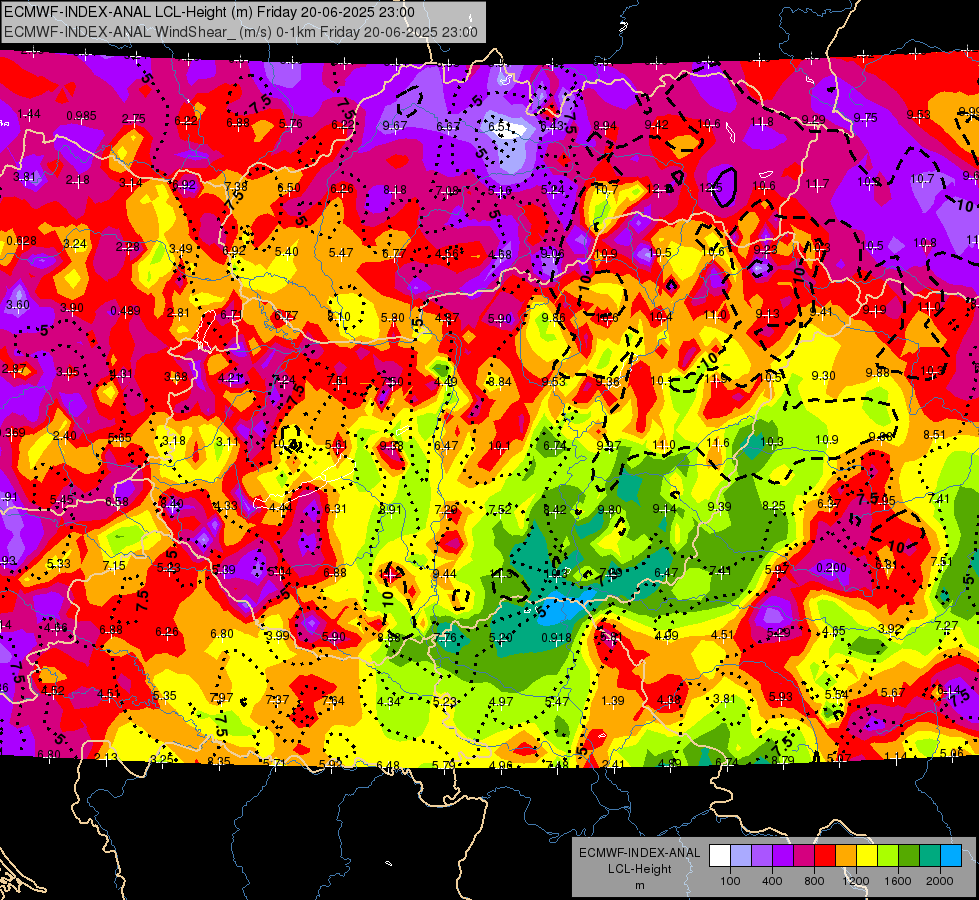Click the 100 legend scale label
Screen dimensions: 979x900
pos(730,881)
